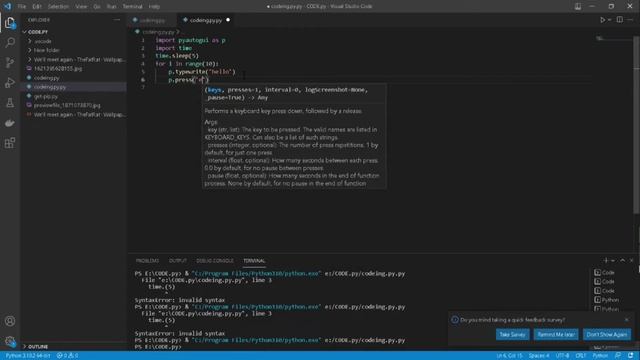Open editor More Actions ellipsis

point(630,20)
